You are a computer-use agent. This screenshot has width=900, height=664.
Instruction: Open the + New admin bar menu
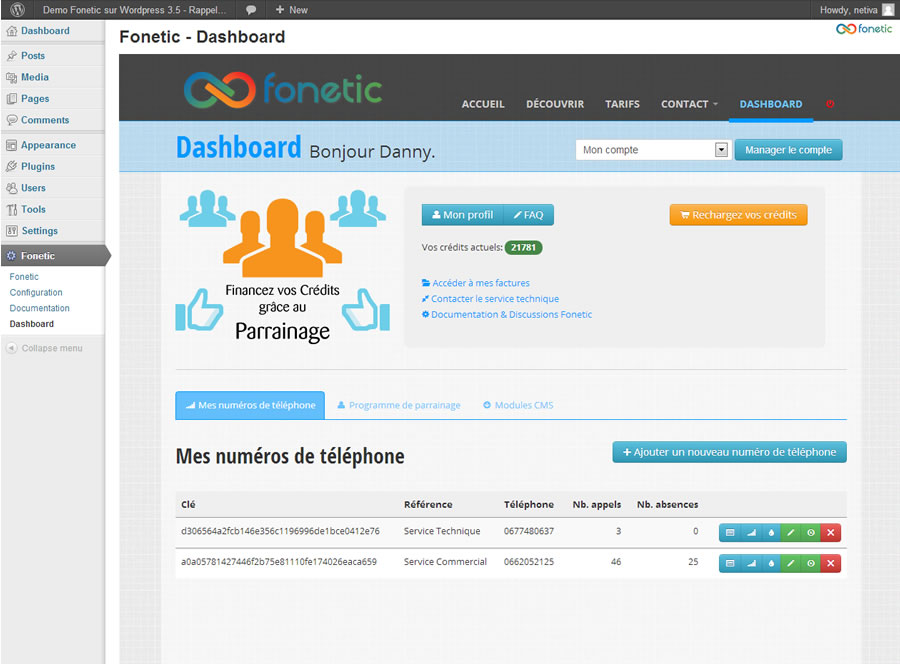(x=292, y=10)
